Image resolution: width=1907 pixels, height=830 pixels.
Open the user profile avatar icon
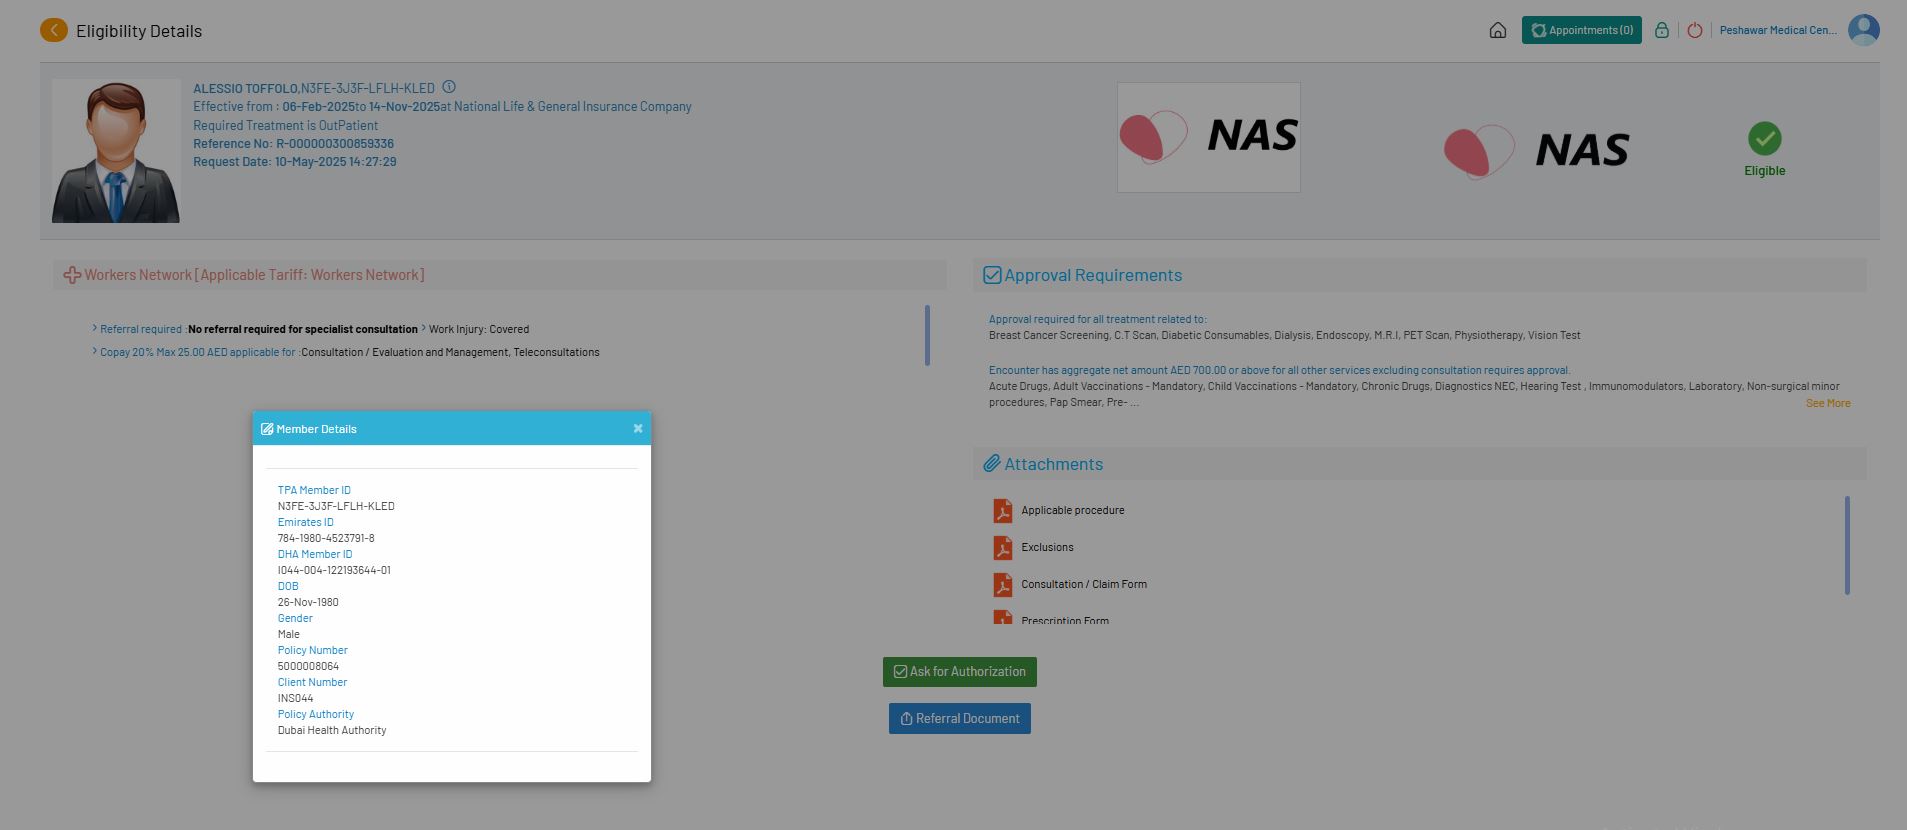point(1863,30)
